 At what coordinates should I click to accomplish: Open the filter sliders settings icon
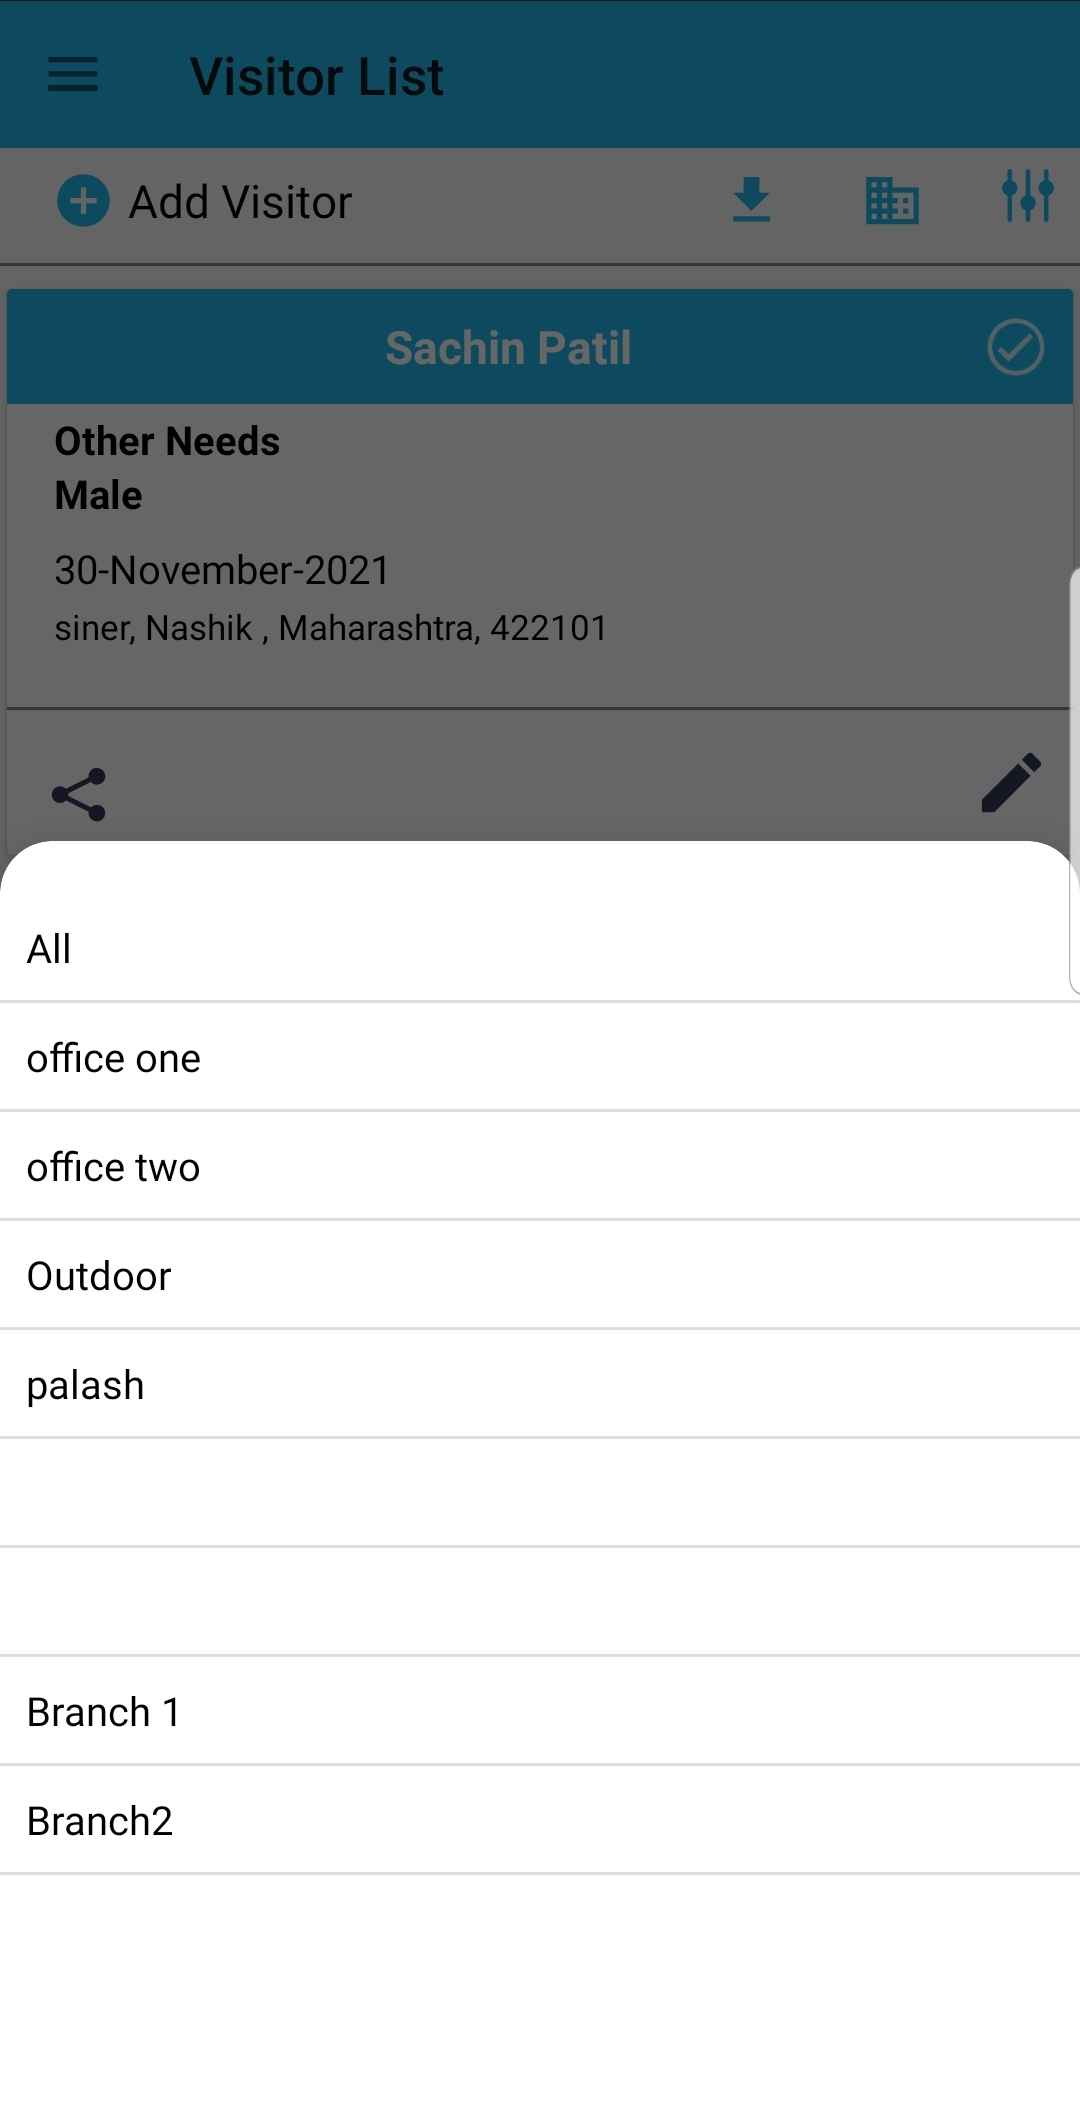1027,196
